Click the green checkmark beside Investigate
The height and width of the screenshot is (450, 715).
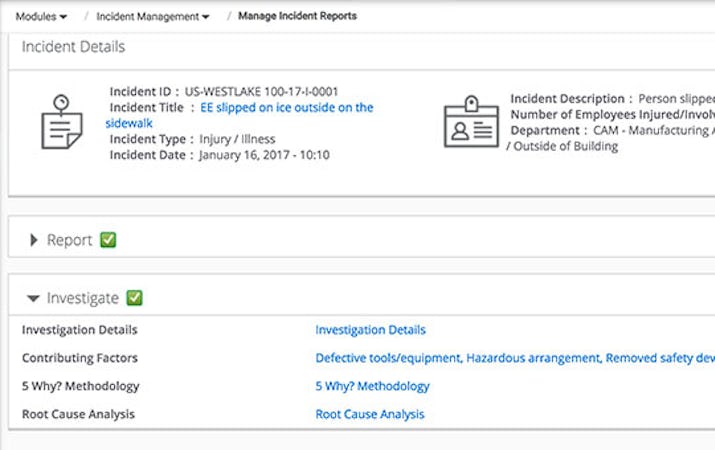coord(135,298)
